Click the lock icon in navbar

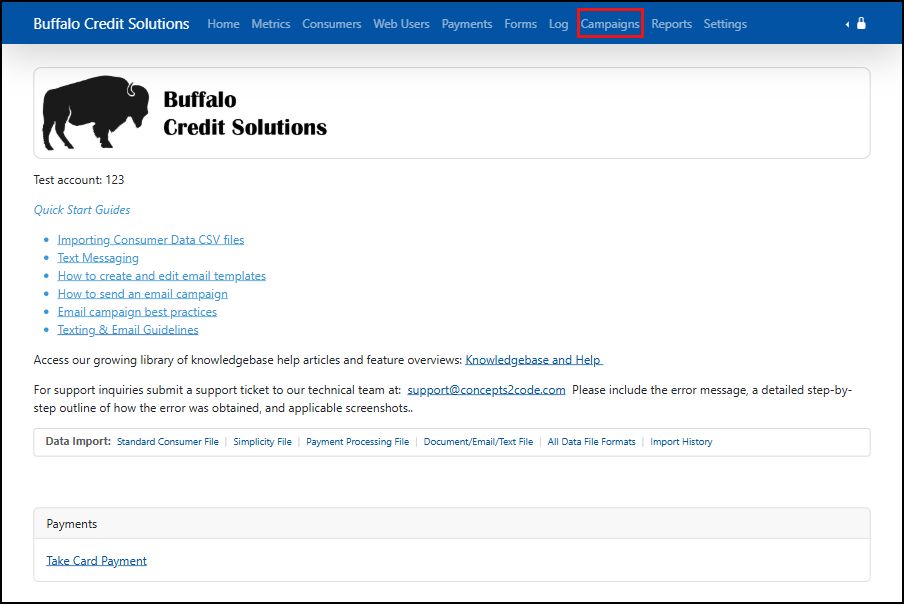pyautogui.click(x=861, y=23)
